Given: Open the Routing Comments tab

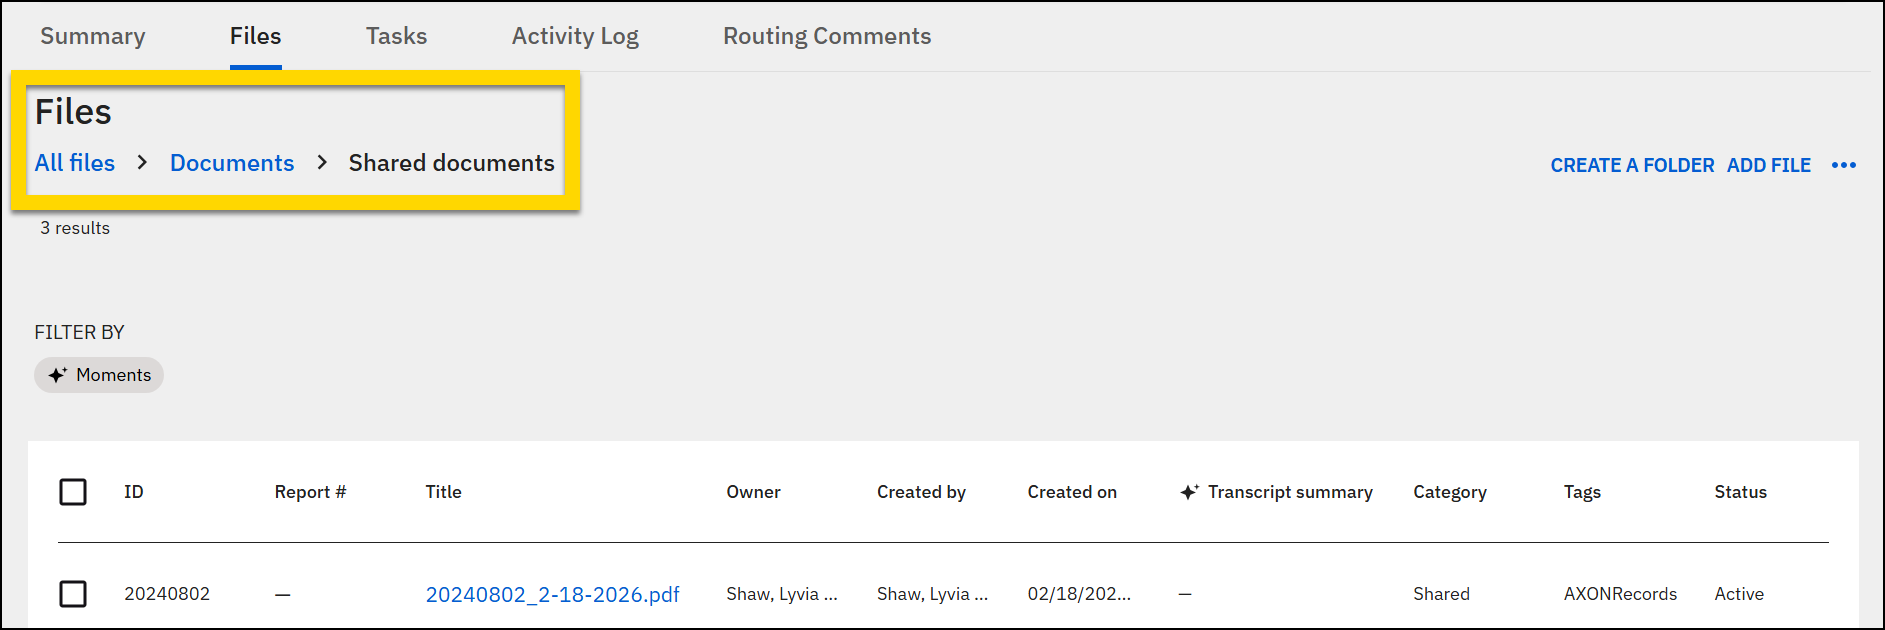Looking at the screenshot, I should point(826,35).
